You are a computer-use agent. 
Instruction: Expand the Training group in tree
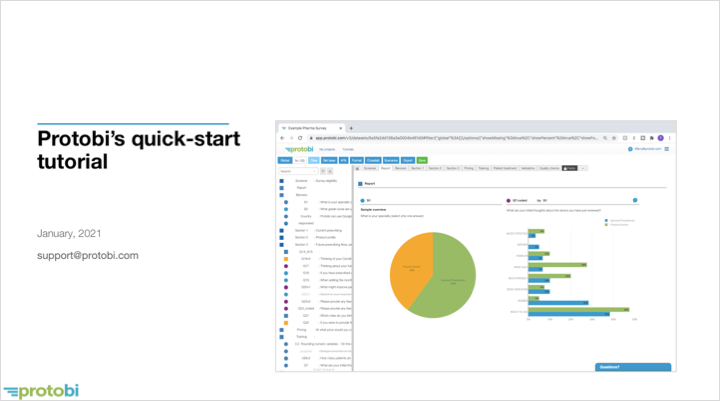(283, 336)
